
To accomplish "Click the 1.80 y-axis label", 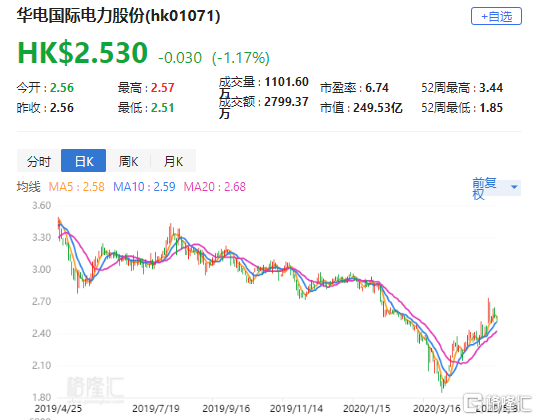I will click(42, 397).
